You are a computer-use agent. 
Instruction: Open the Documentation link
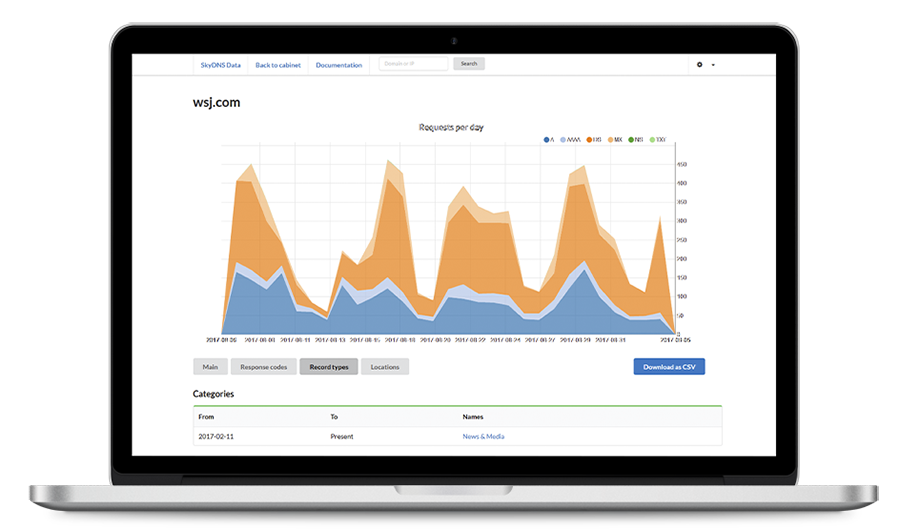coord(339,65)
